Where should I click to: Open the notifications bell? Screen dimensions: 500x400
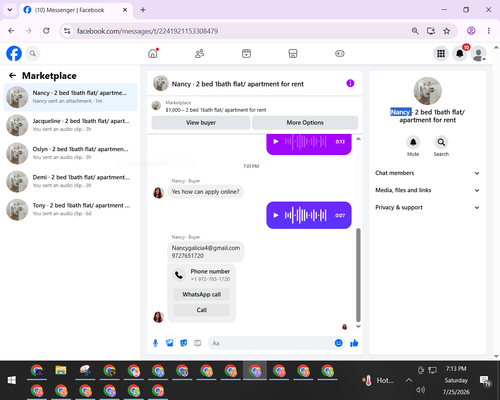pos(460,53)
